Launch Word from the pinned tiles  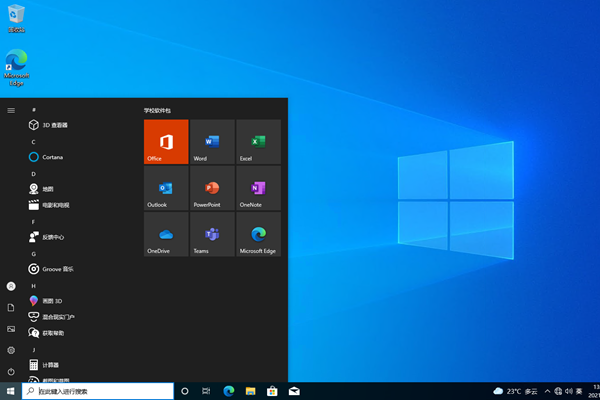click(212, 141)
